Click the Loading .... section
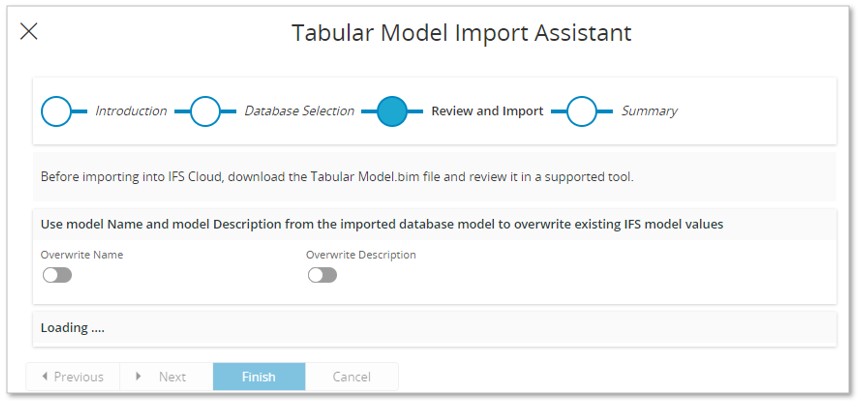 (73, 328)
